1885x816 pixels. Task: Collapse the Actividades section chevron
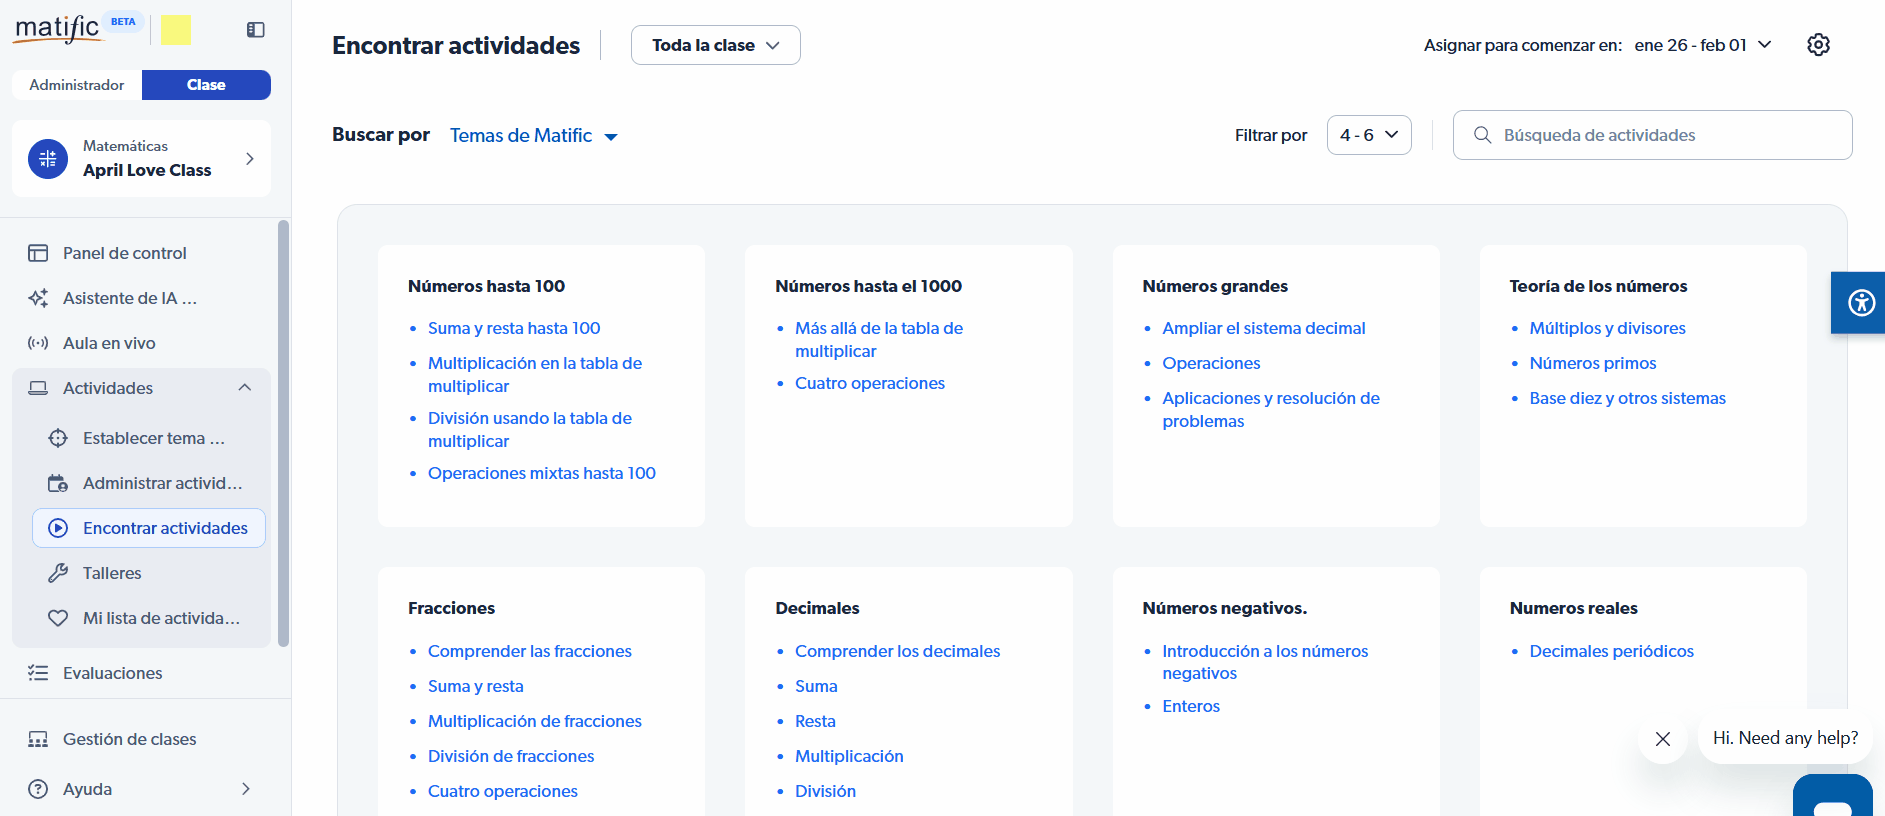tap(245, 388)
